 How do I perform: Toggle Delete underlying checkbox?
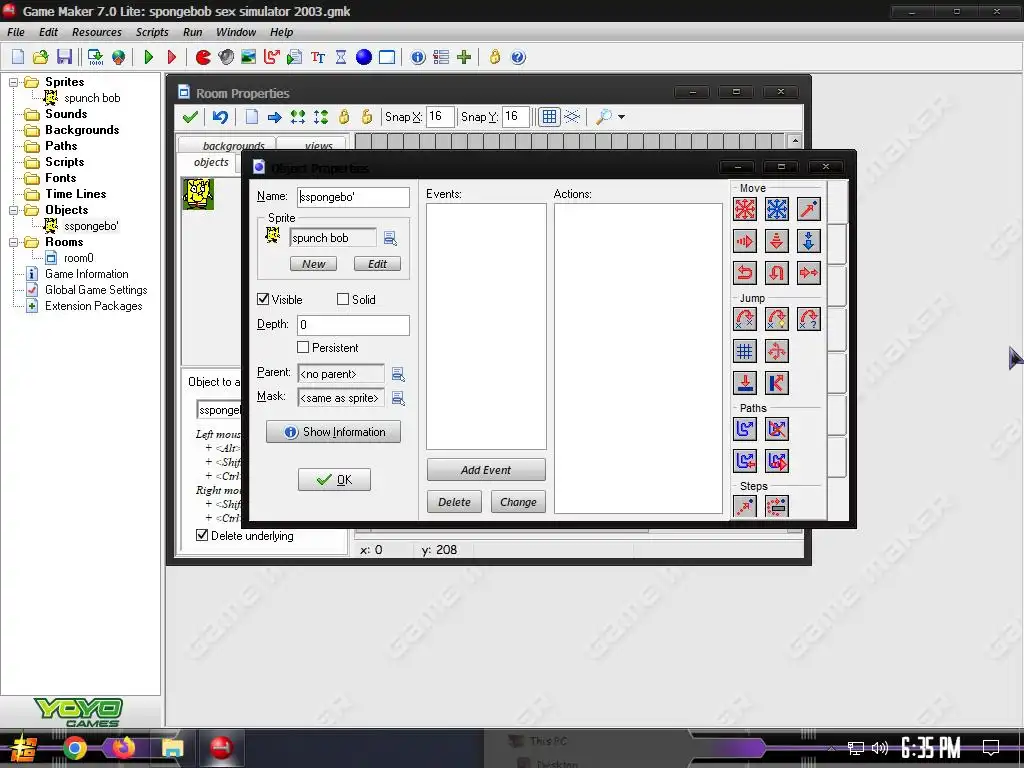pos(202,536)
